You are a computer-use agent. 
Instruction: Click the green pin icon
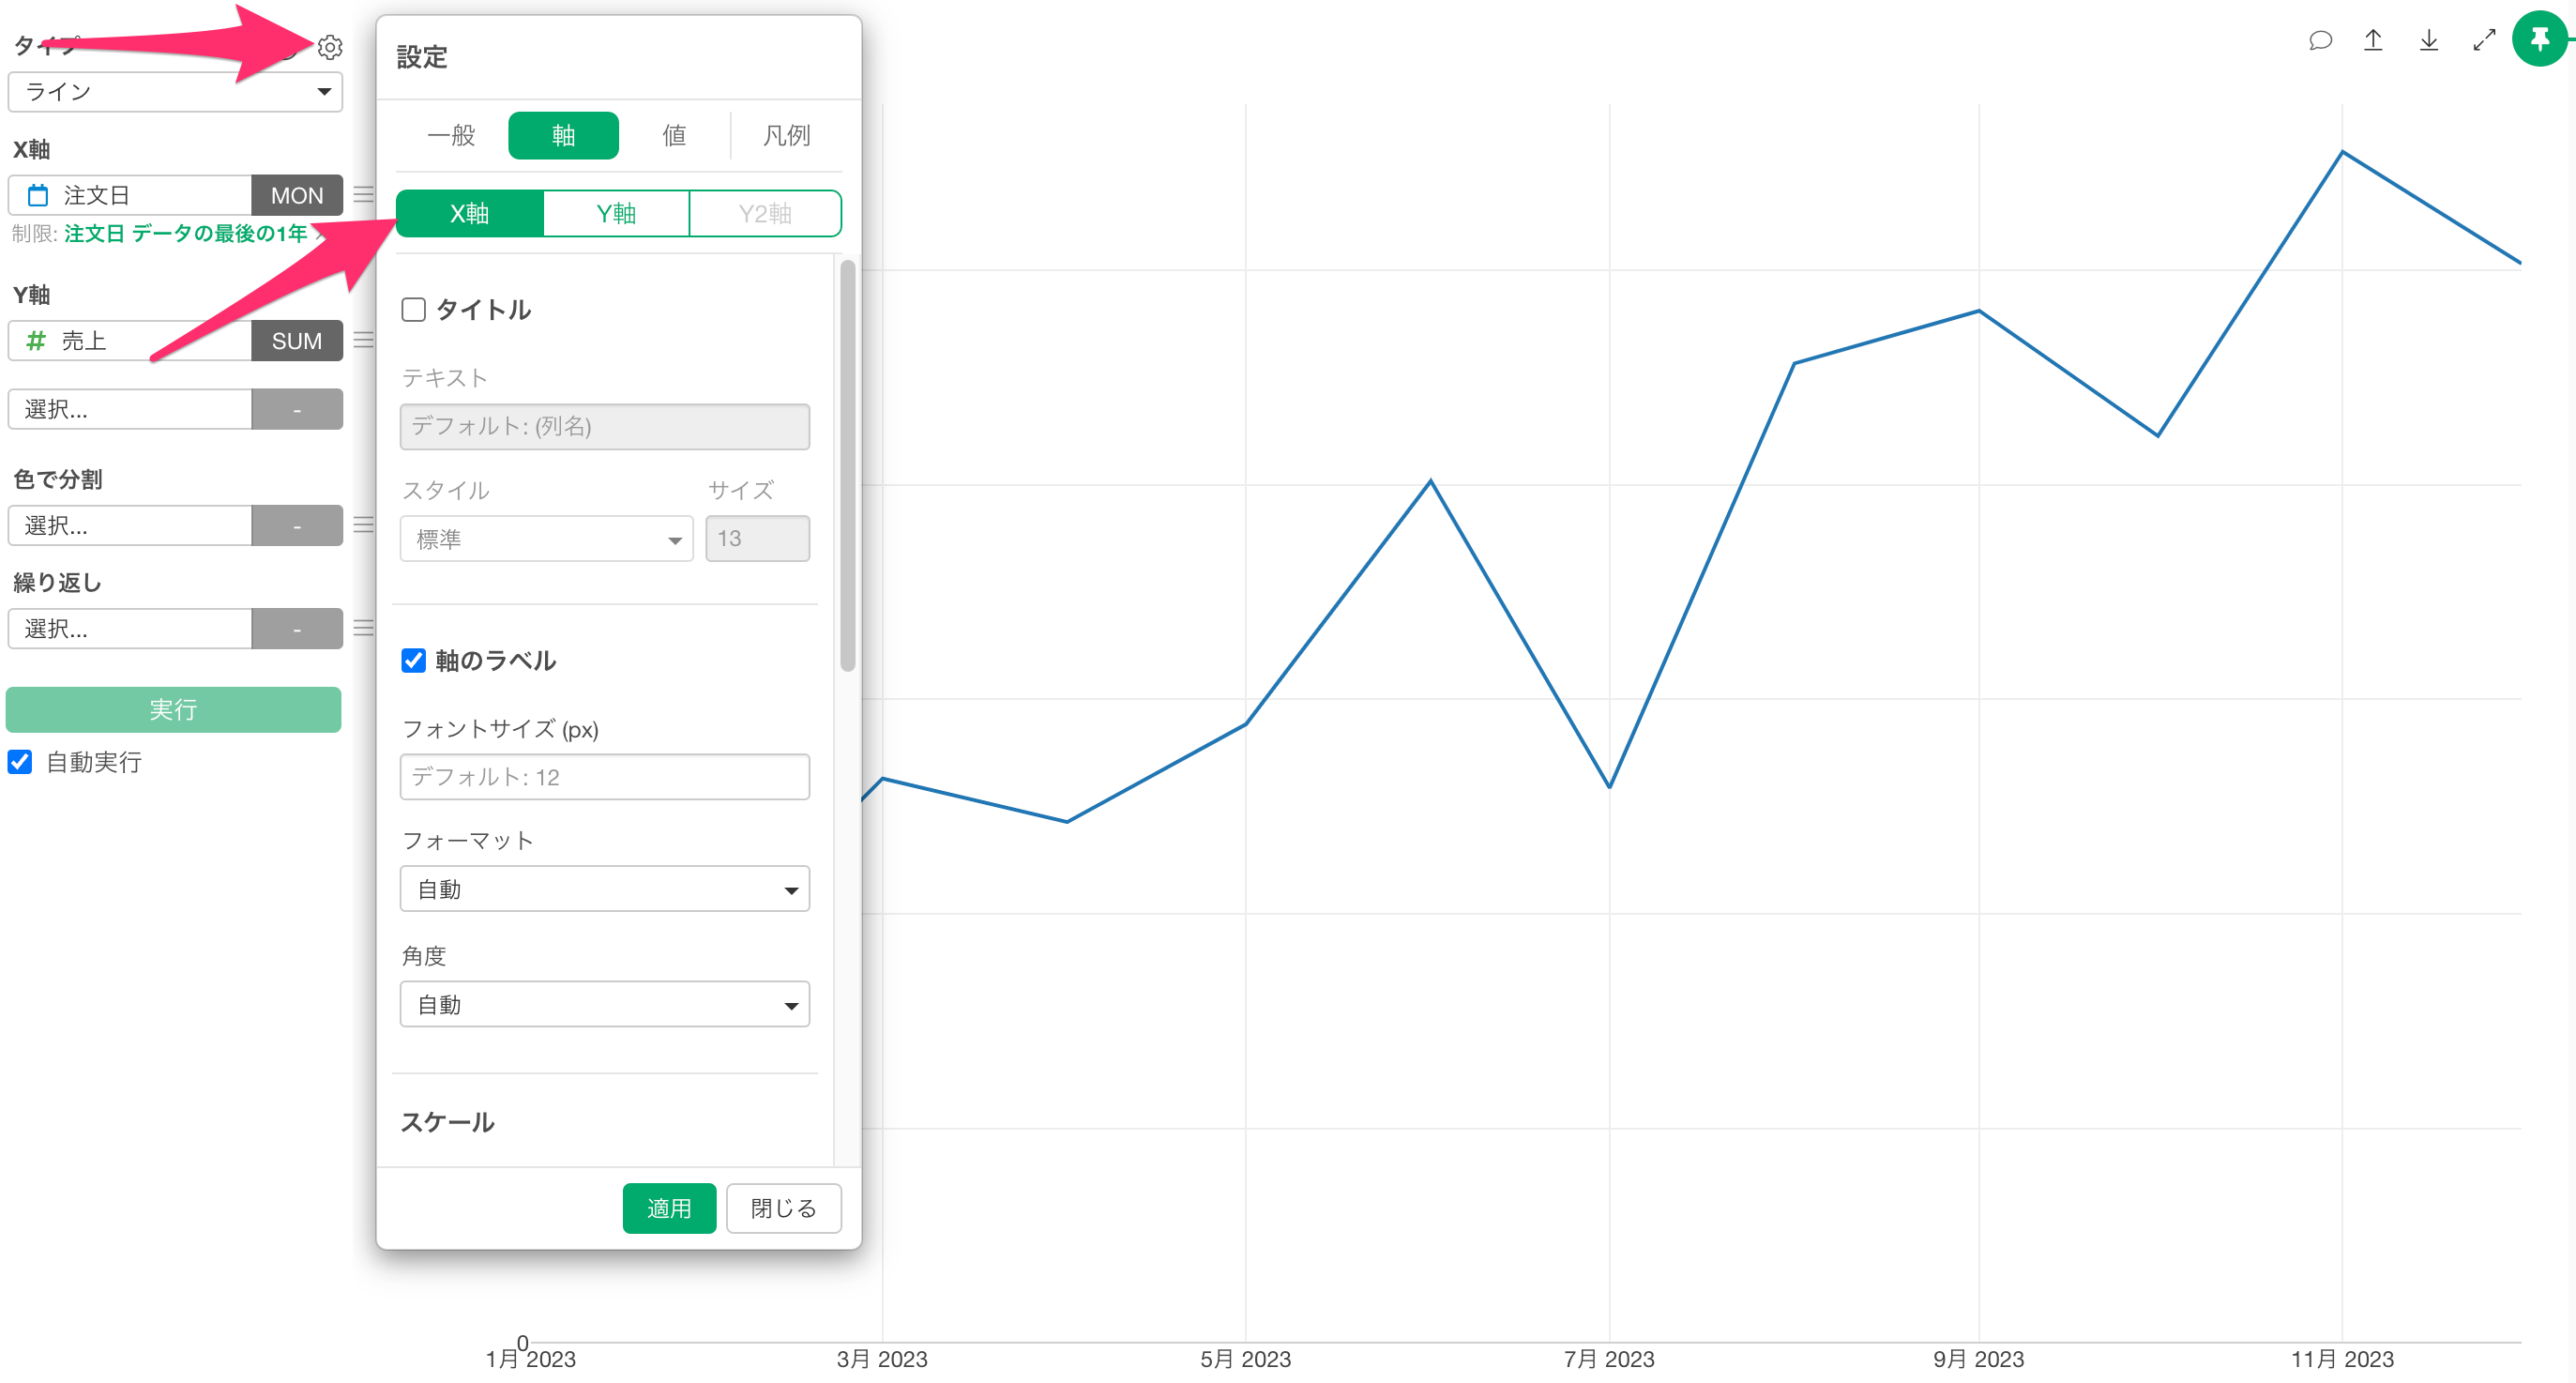tap(2540, 40)
